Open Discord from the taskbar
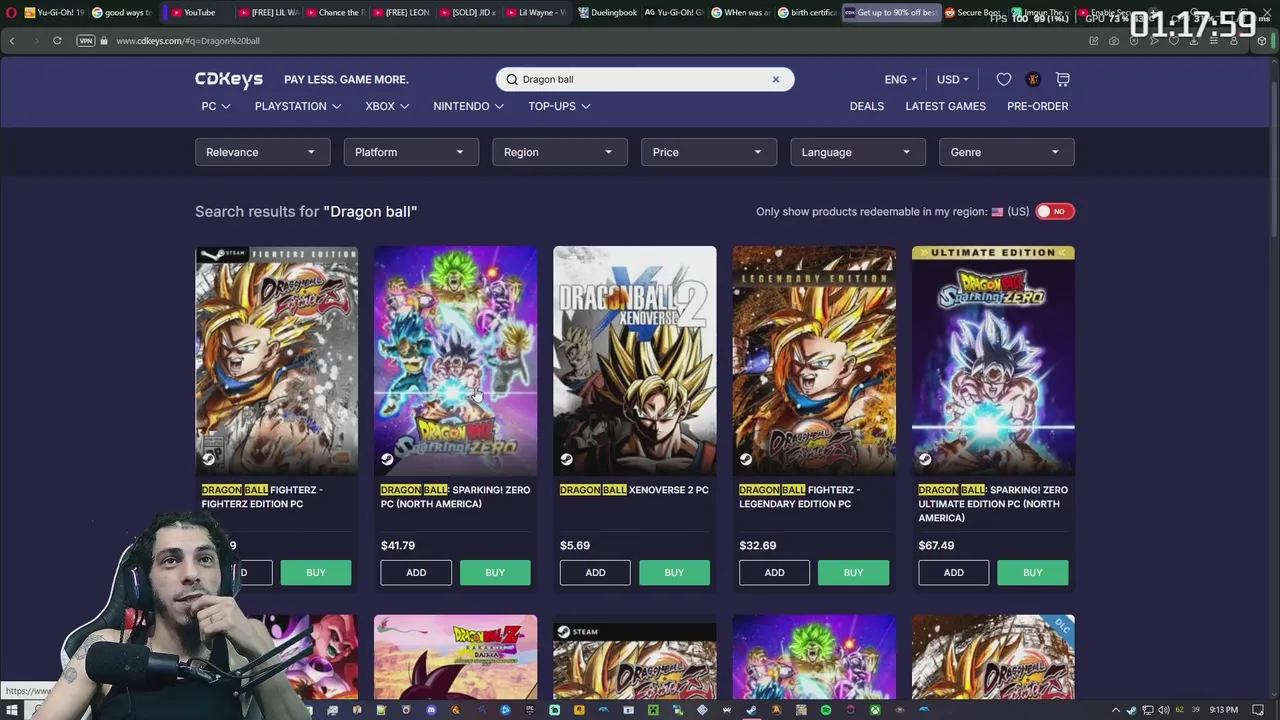This screenshot has width=1280, height=720. (x=431, y=710)
